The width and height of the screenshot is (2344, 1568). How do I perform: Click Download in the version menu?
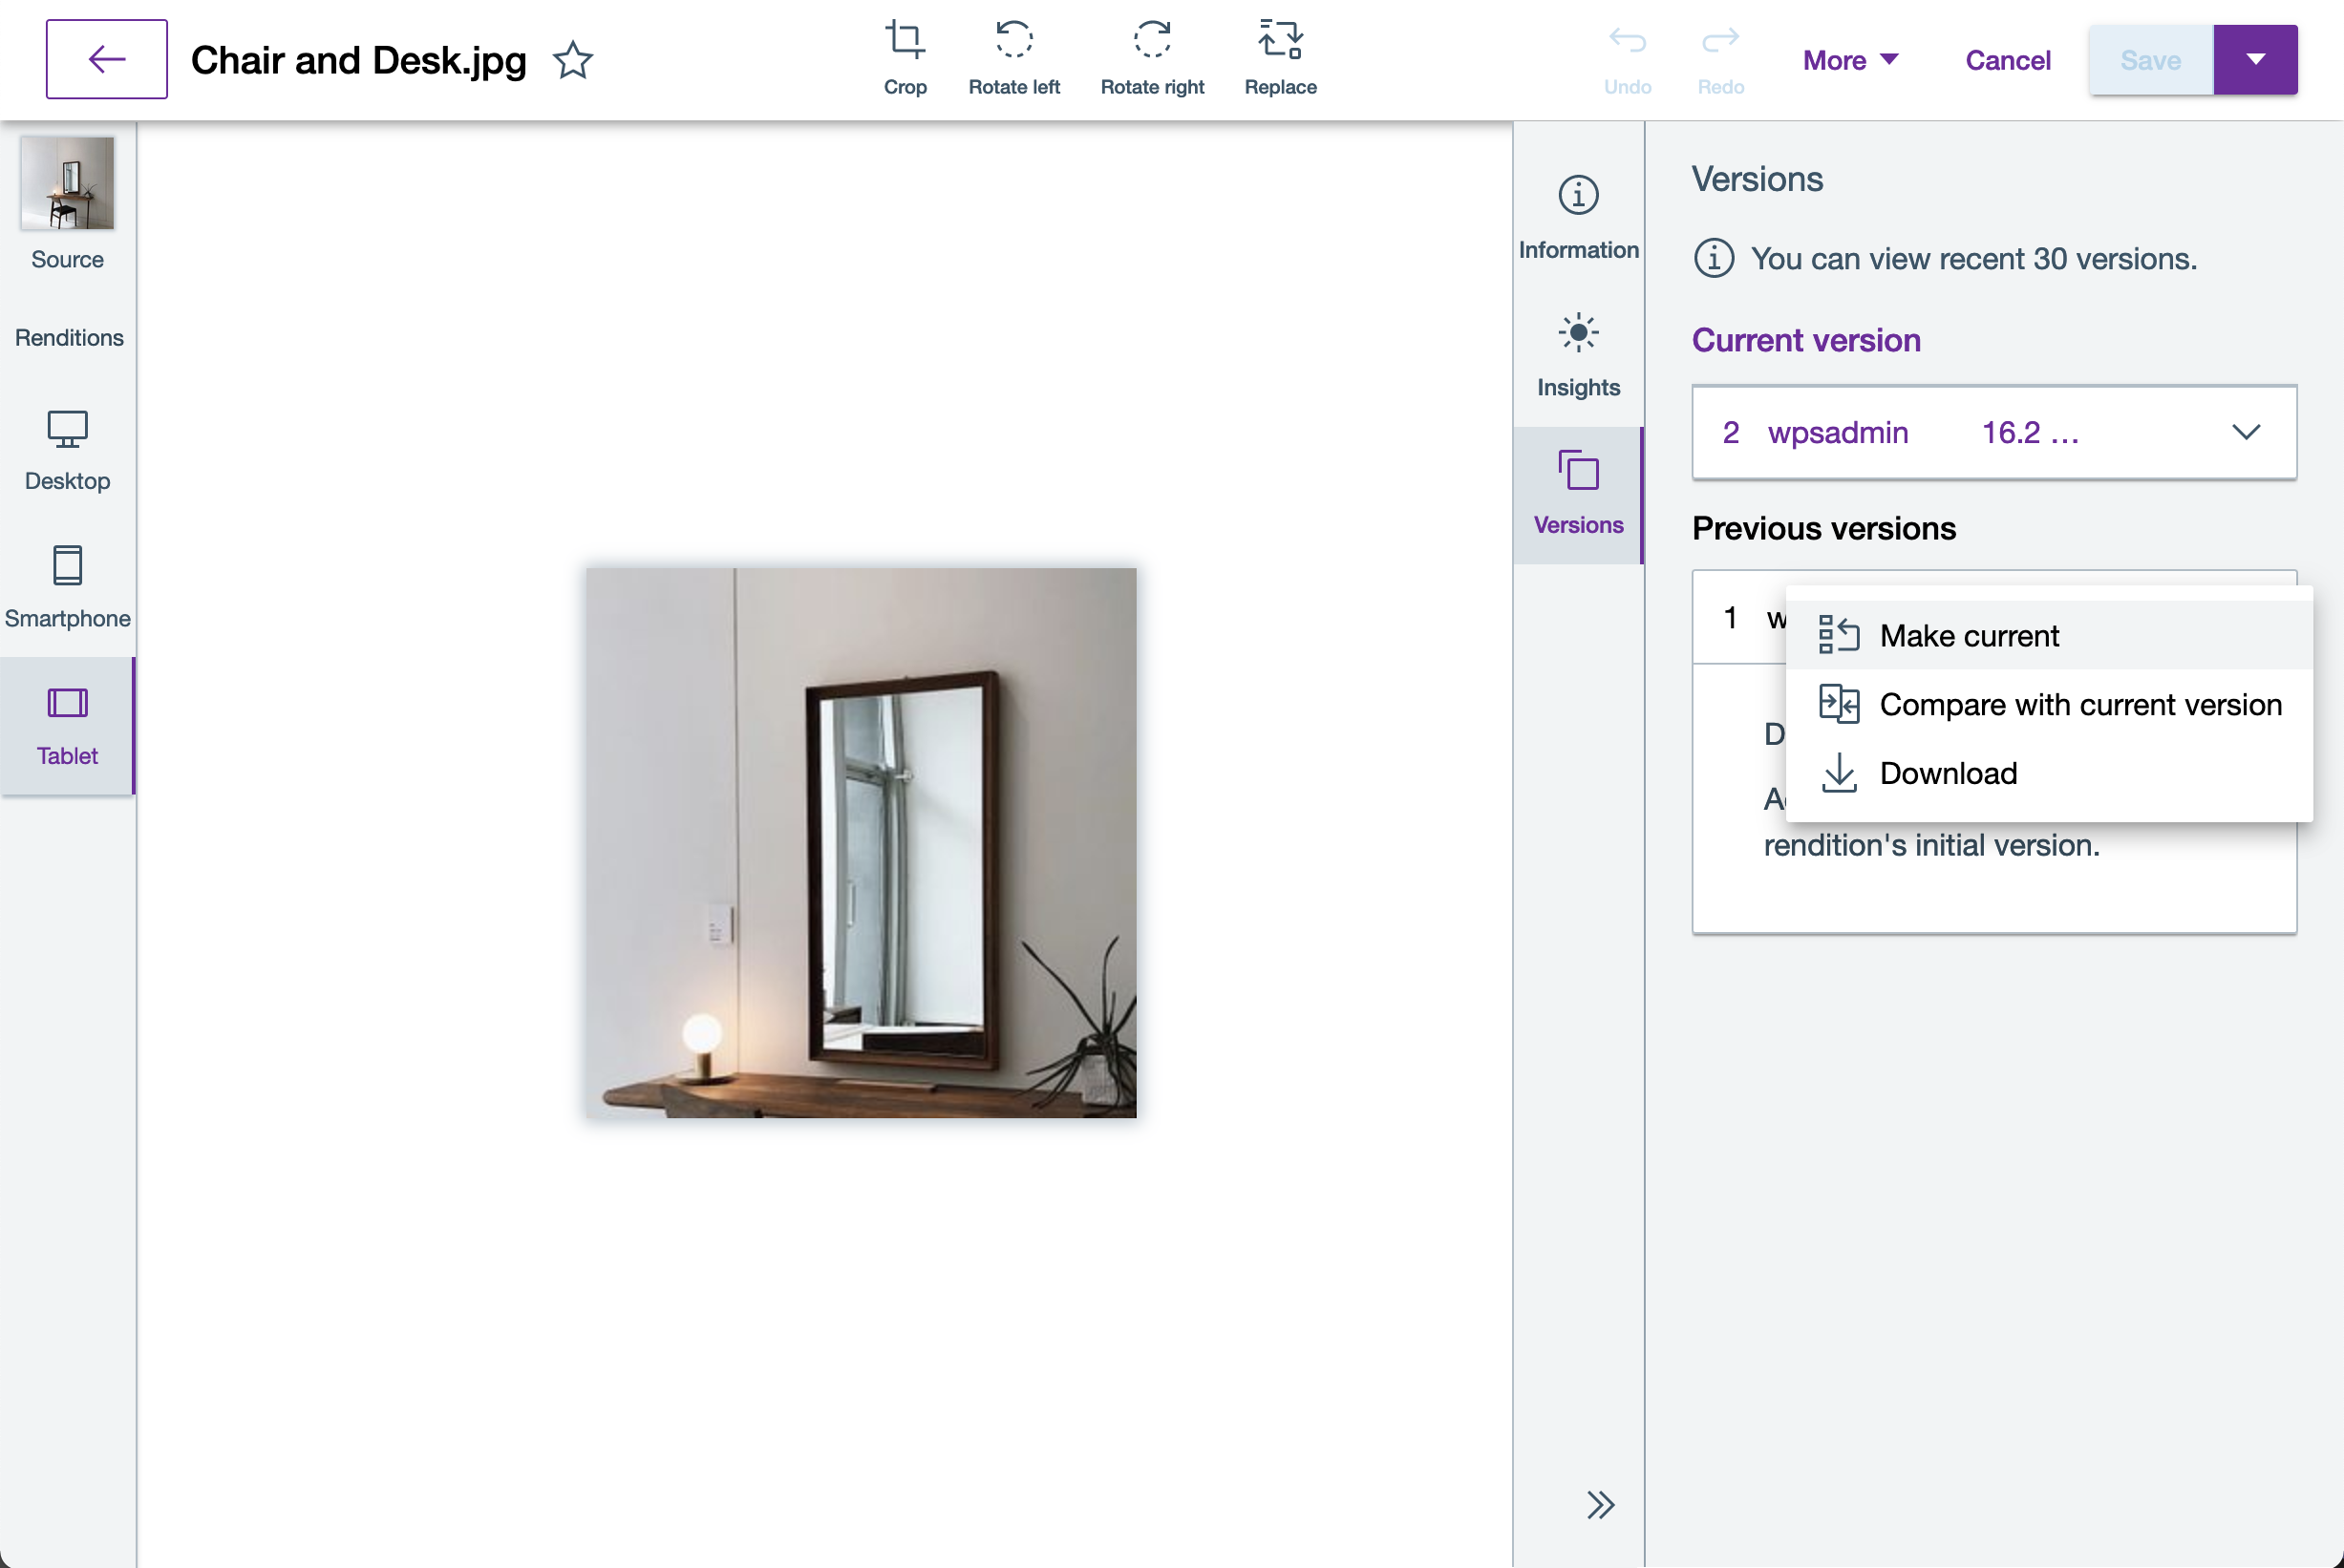point(1947,773)
